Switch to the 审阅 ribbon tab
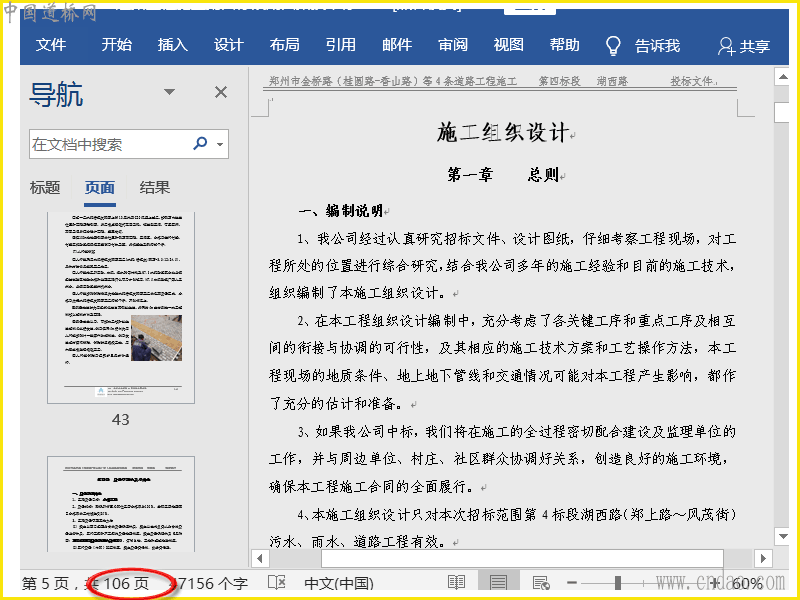The height and width of the screenshot is (600, 800). (453, 45)
